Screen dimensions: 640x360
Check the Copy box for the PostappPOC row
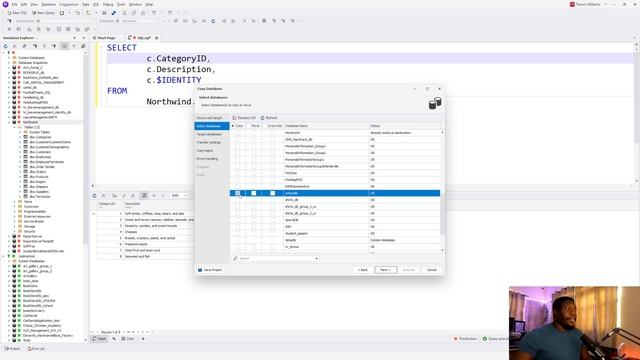click(238, 180)
